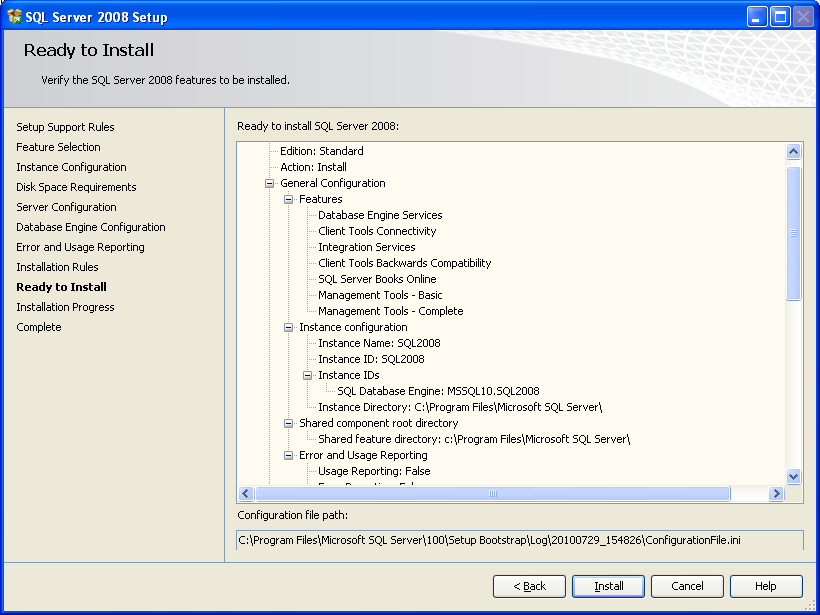The height and width of the screenshot is (615, 820).
Task: Select the Edition: Standard row
Action: pos(322,151)
